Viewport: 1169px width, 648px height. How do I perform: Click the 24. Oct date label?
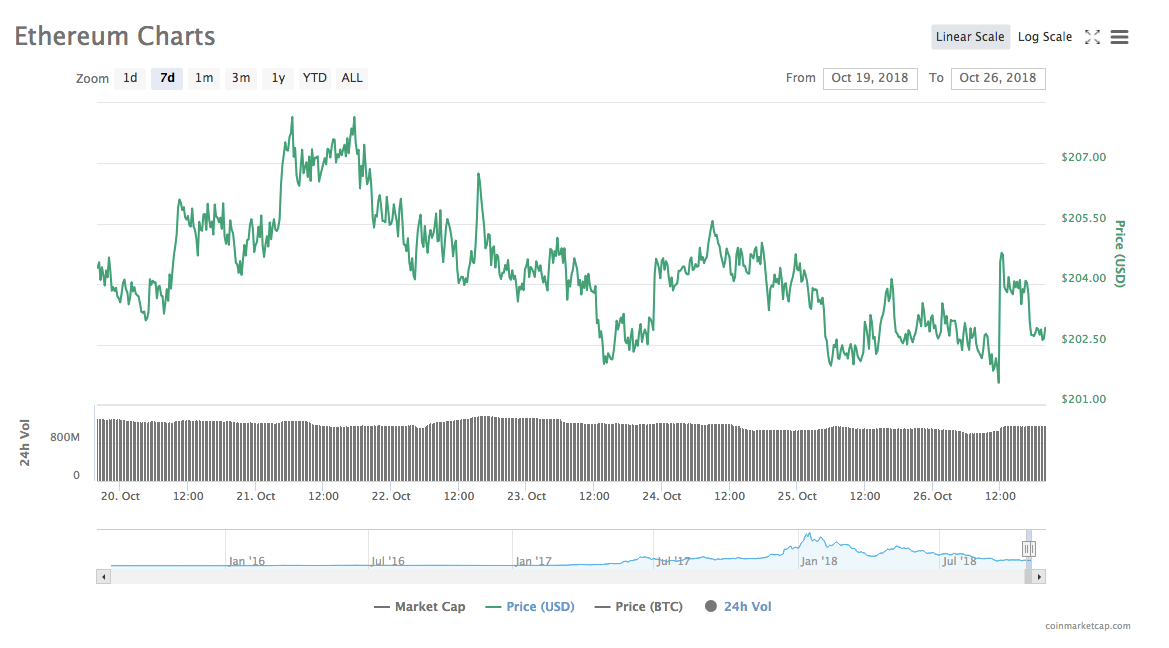click(661, 497)
